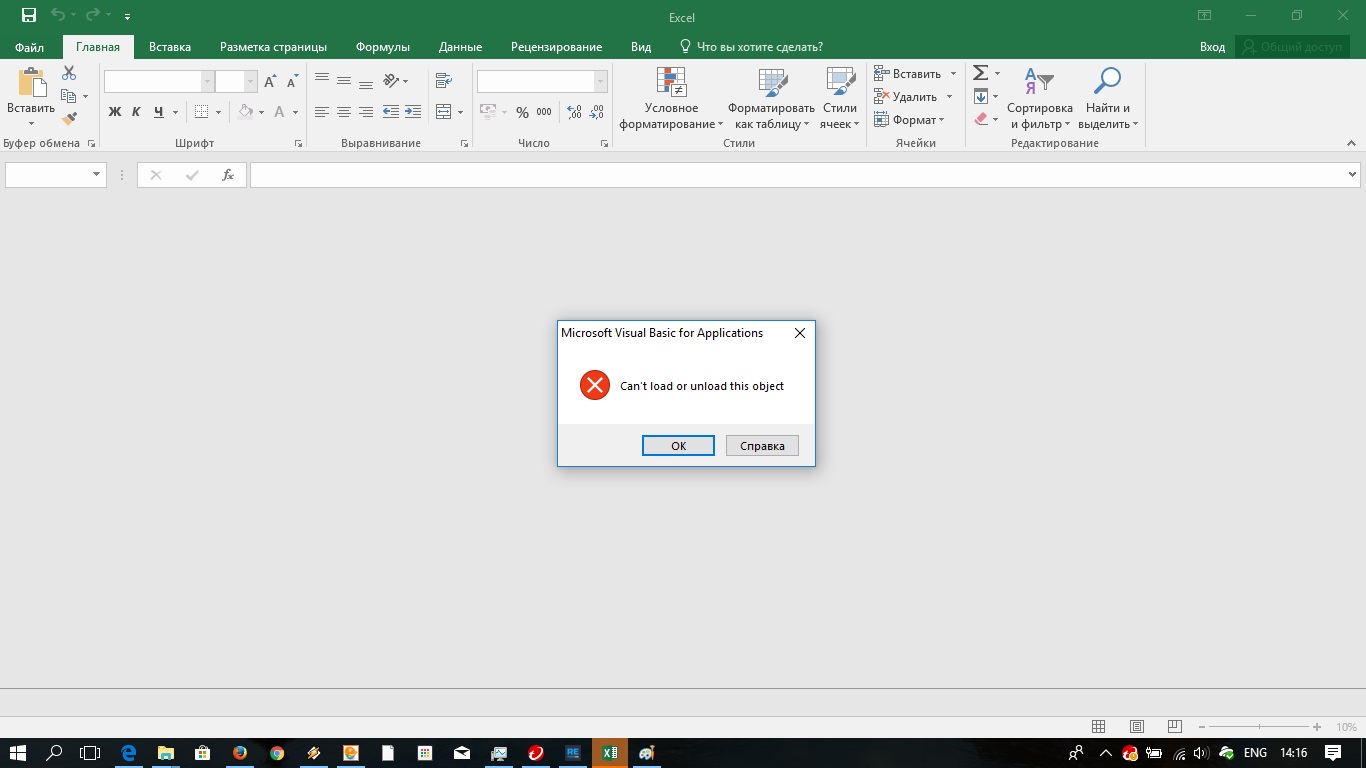
Task: Toggle italic К formatting
Action: pos(136,112)
